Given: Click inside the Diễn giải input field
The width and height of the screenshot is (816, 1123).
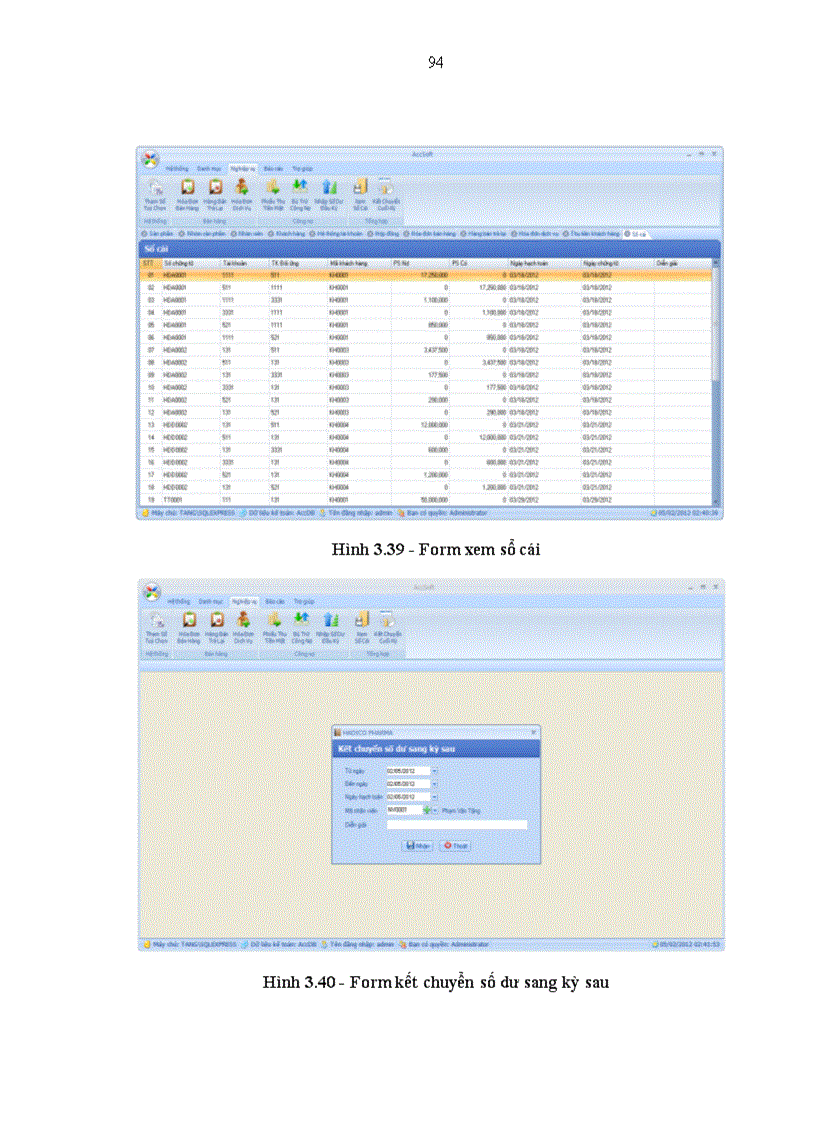Looking at the screenshot, I should [x=457, y=824].
